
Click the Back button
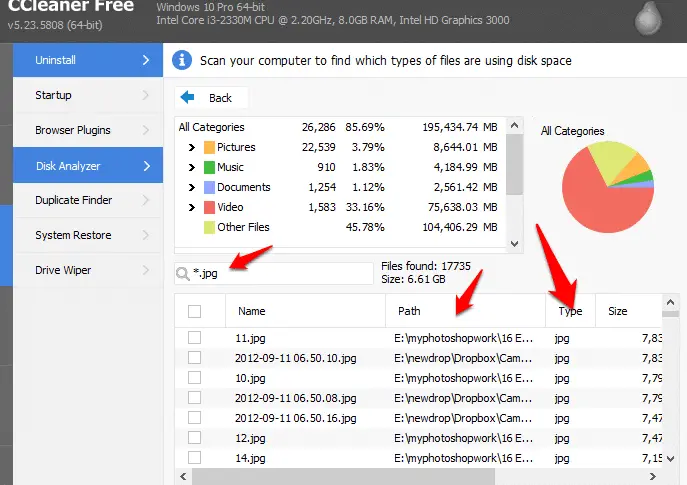[211, 97]
